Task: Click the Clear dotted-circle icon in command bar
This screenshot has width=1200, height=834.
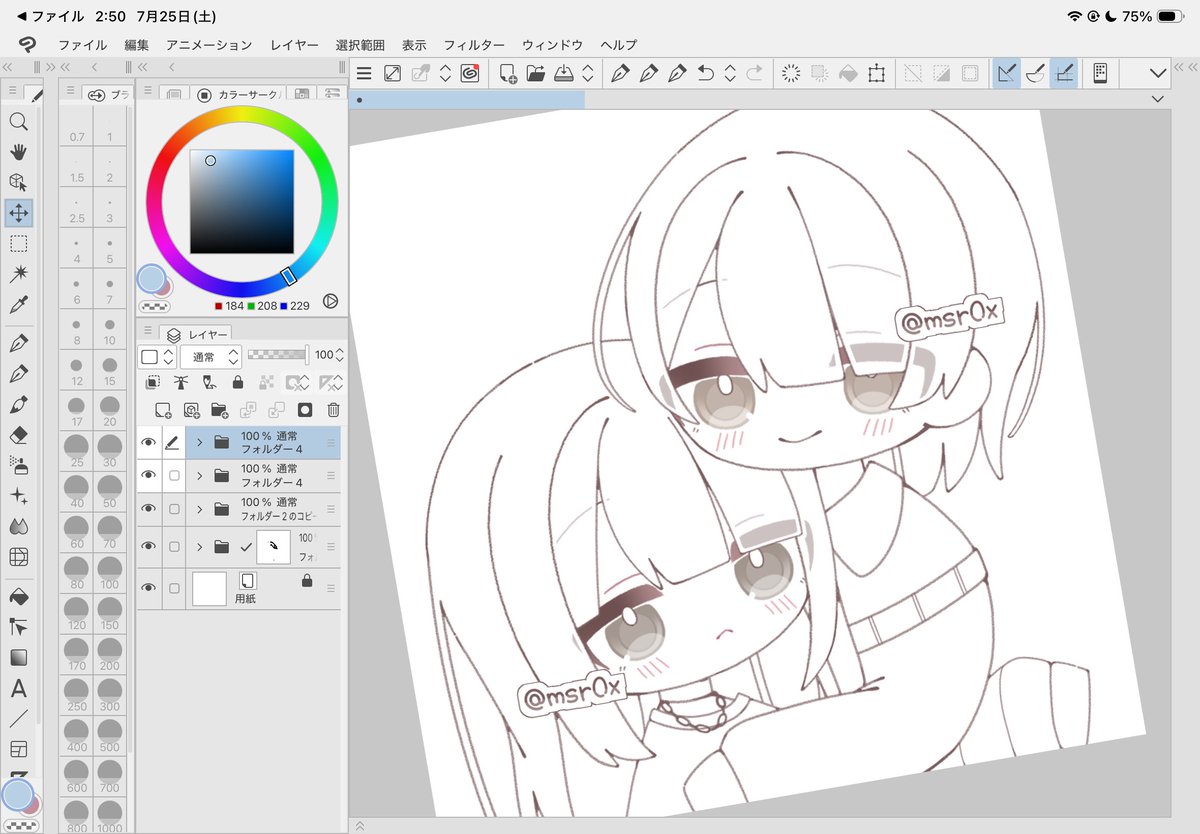Action: tap(791, 73)
